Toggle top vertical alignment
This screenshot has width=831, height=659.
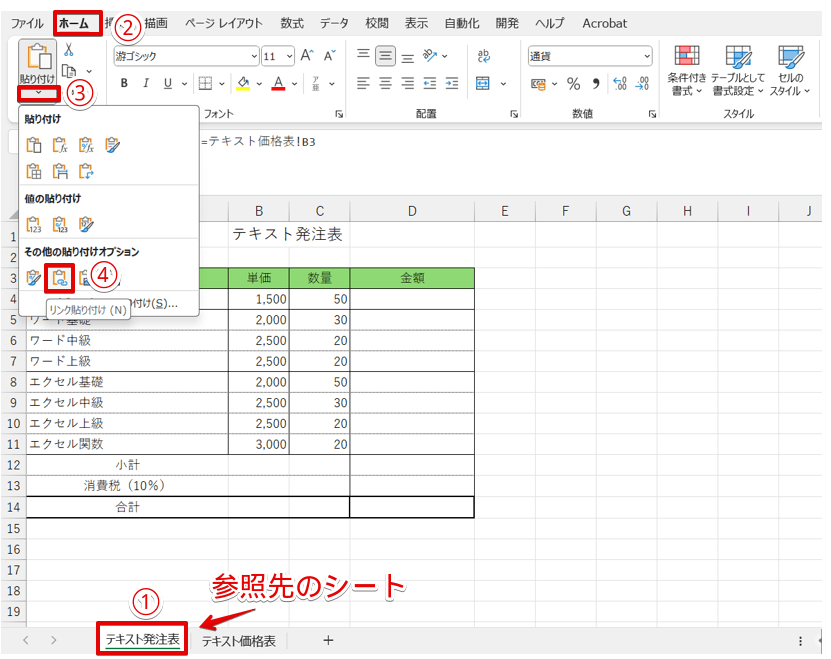click(x=363, y=55)
